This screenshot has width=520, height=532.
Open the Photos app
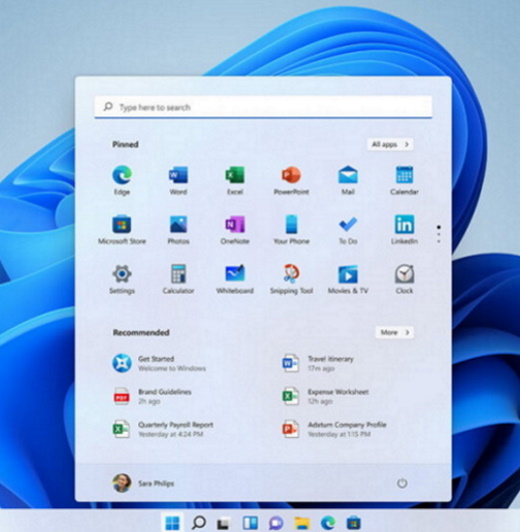coord(178,230)
